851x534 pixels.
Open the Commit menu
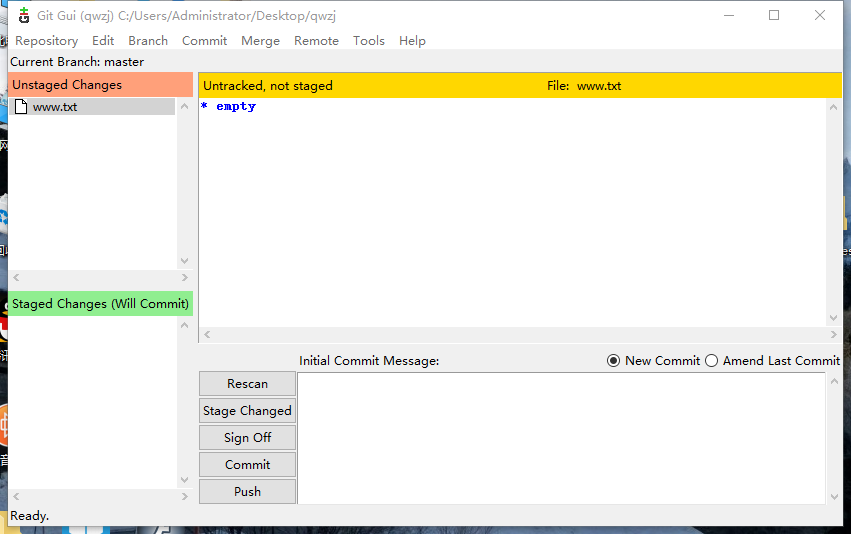coord(205,41)
